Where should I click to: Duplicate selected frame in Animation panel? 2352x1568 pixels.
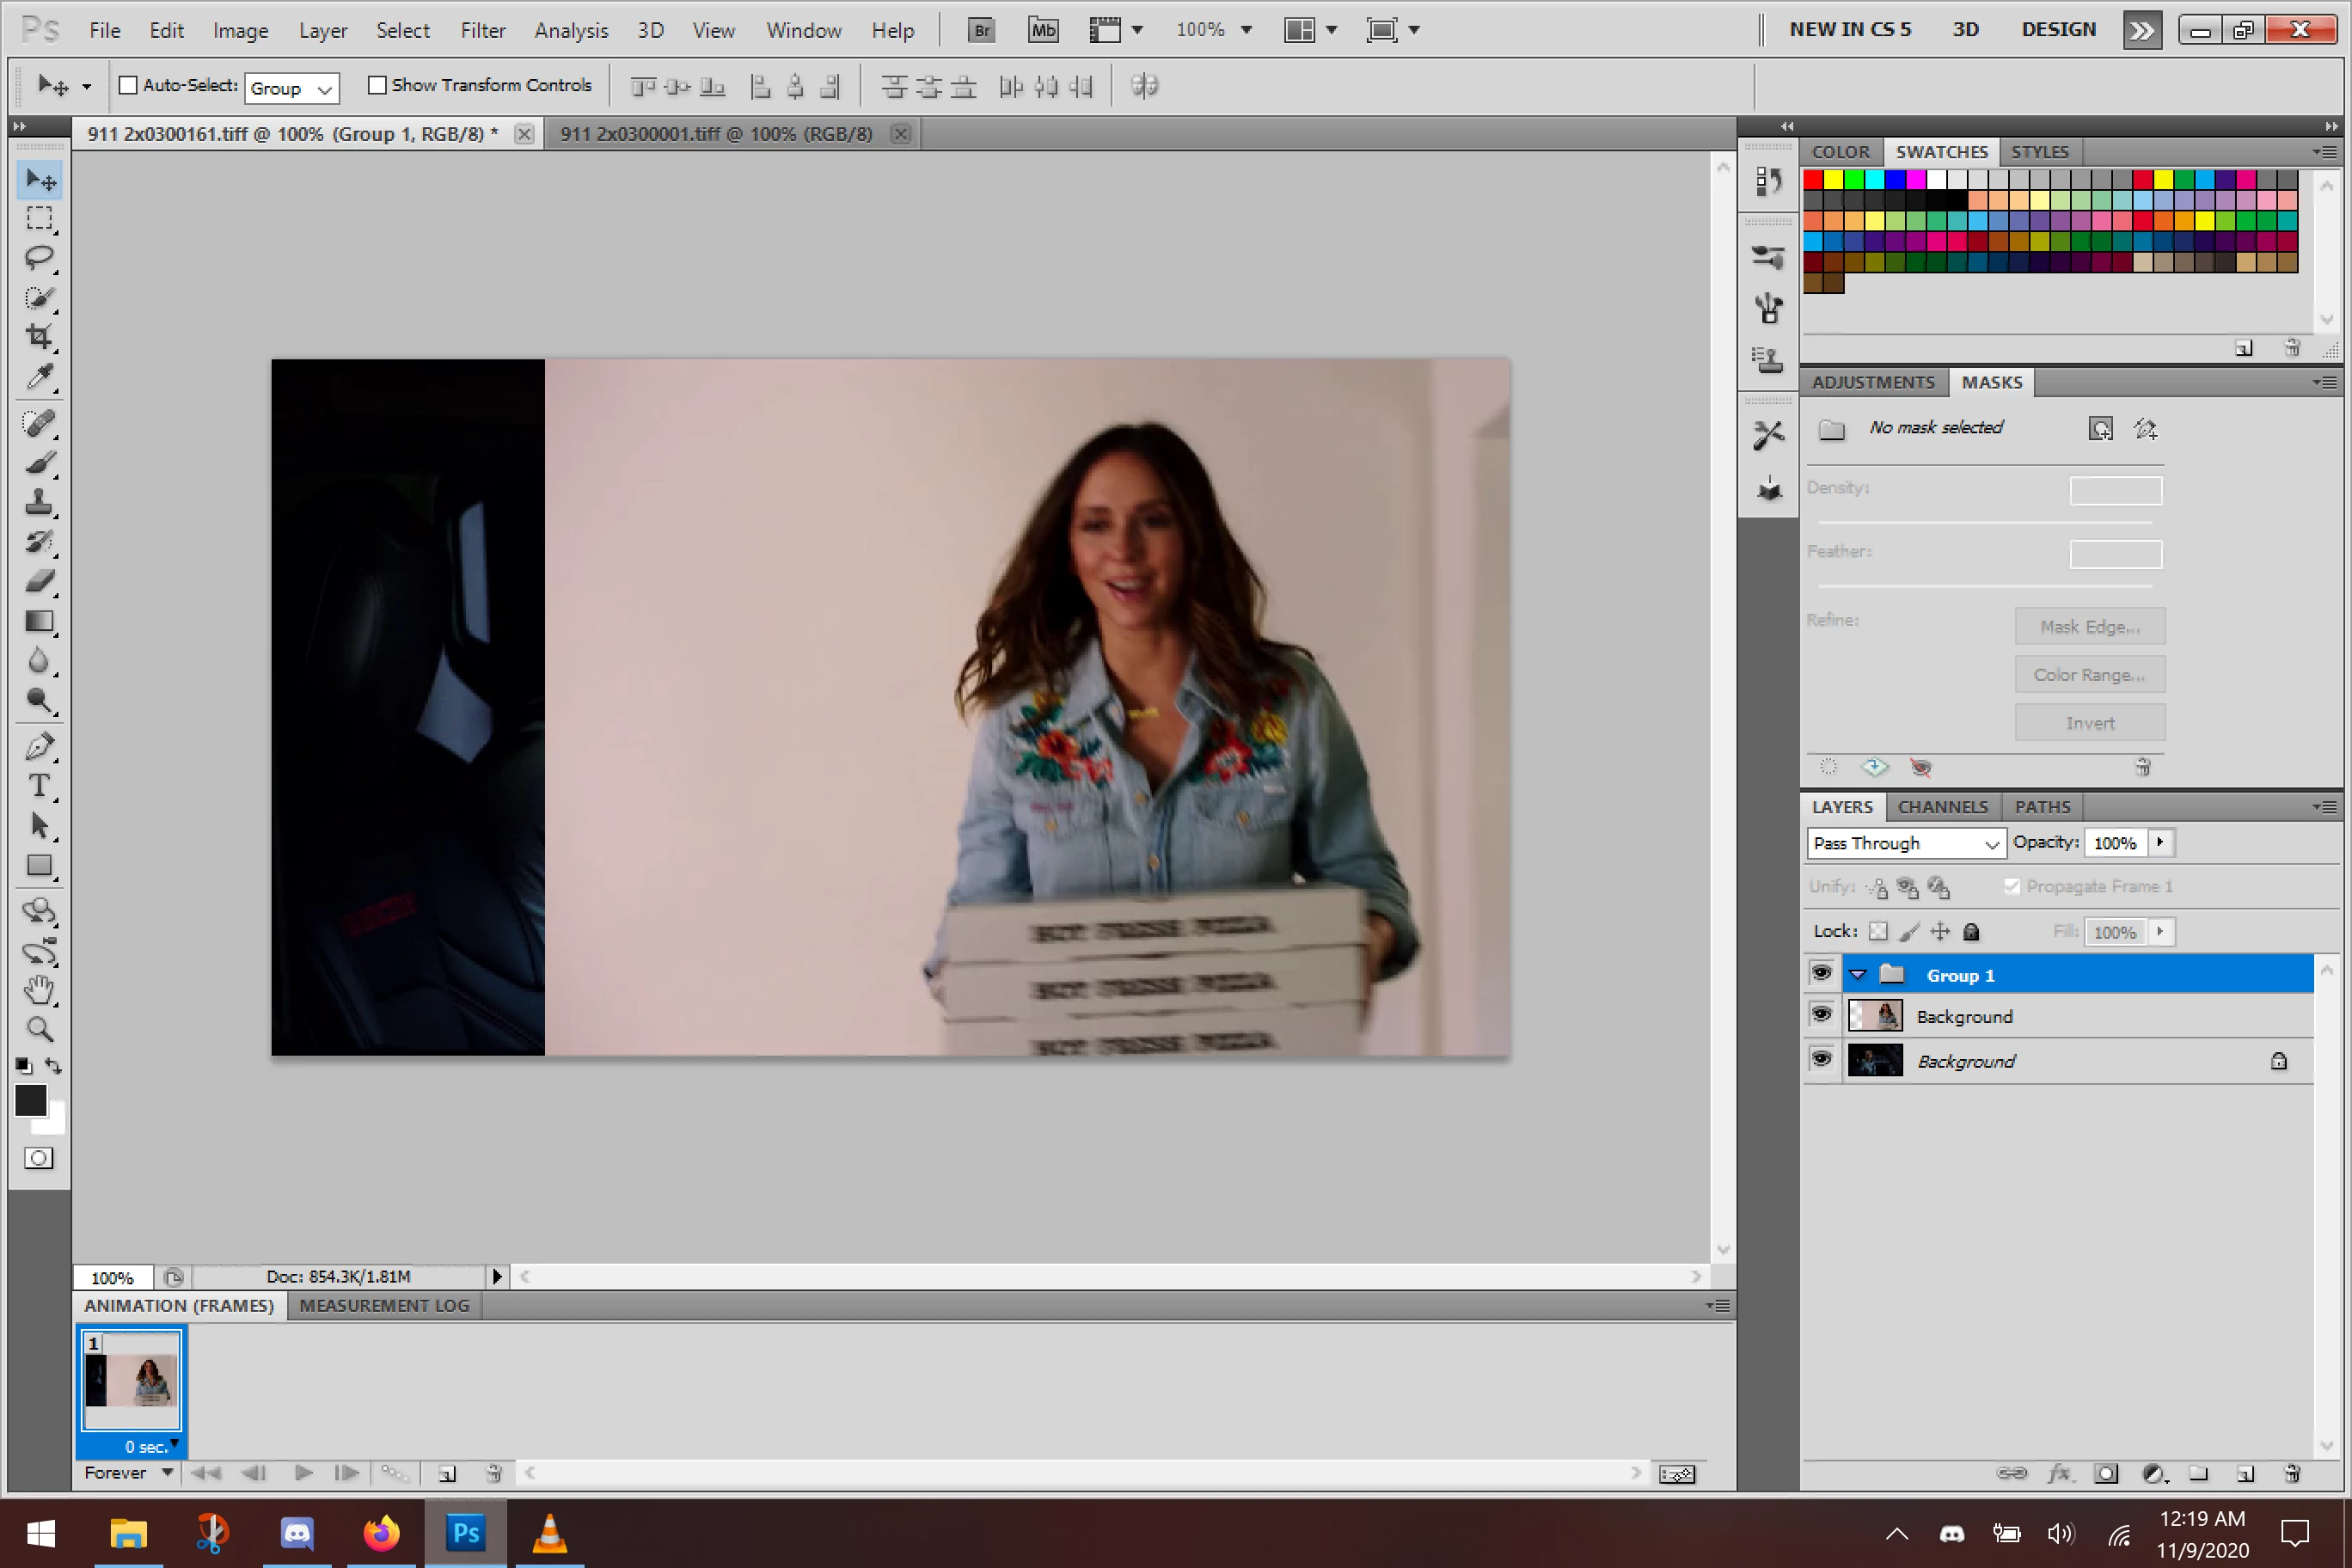[x=447, y=1473]
